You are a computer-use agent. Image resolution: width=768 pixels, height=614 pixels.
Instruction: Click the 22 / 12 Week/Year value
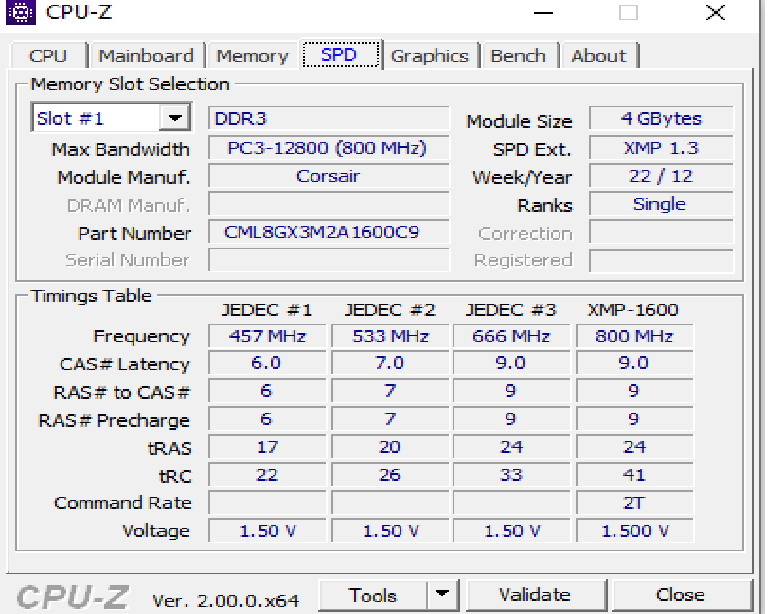pos(661,176)
